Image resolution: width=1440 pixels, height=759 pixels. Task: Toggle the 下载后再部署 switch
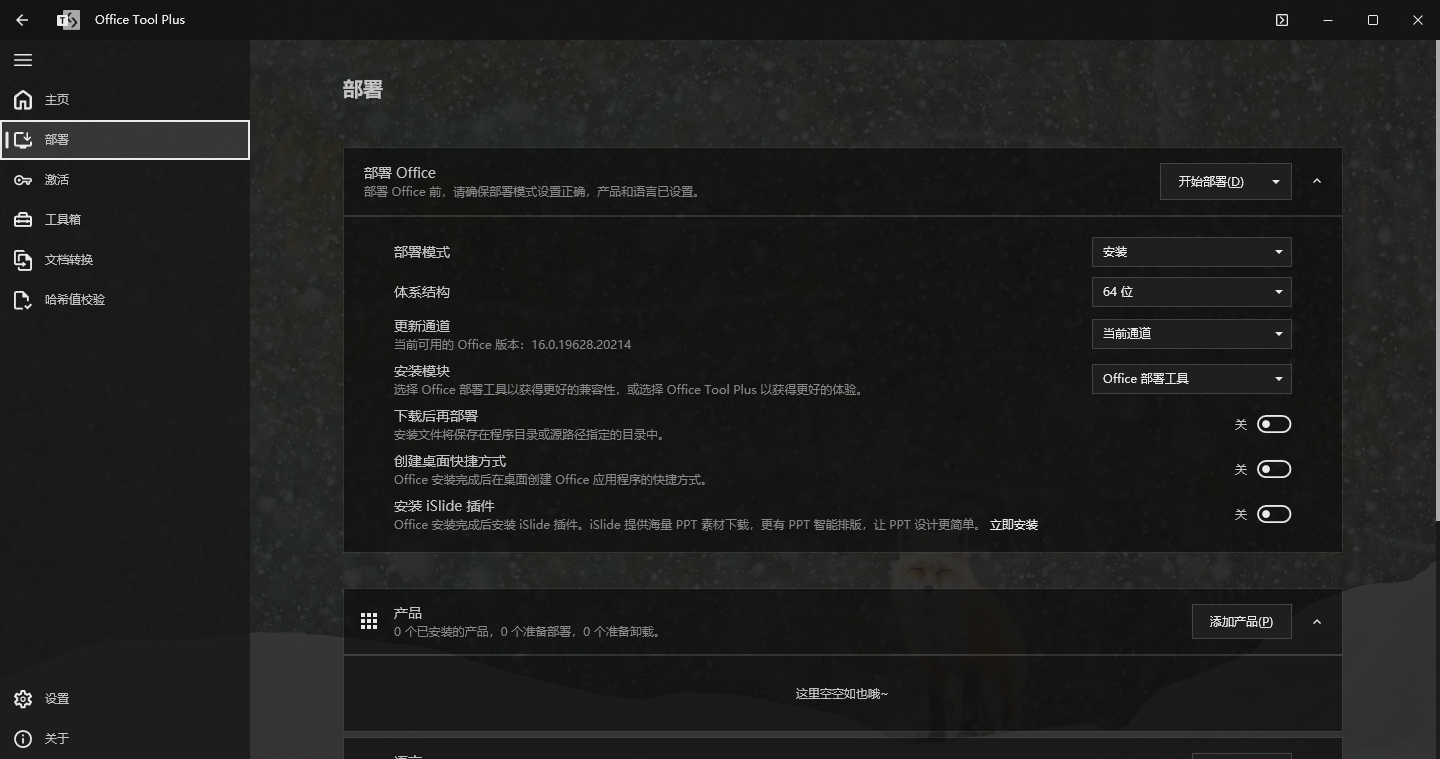pos(1273,424)
